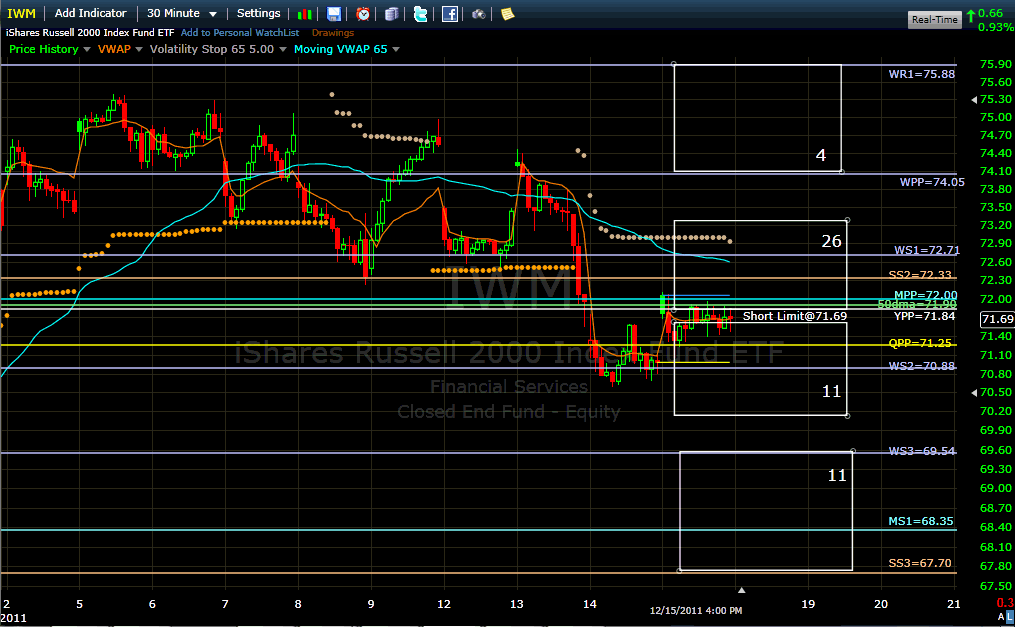Click the MPP=72.00 pivot label
Screen dimensions: 1015x627
click(926, 295)
